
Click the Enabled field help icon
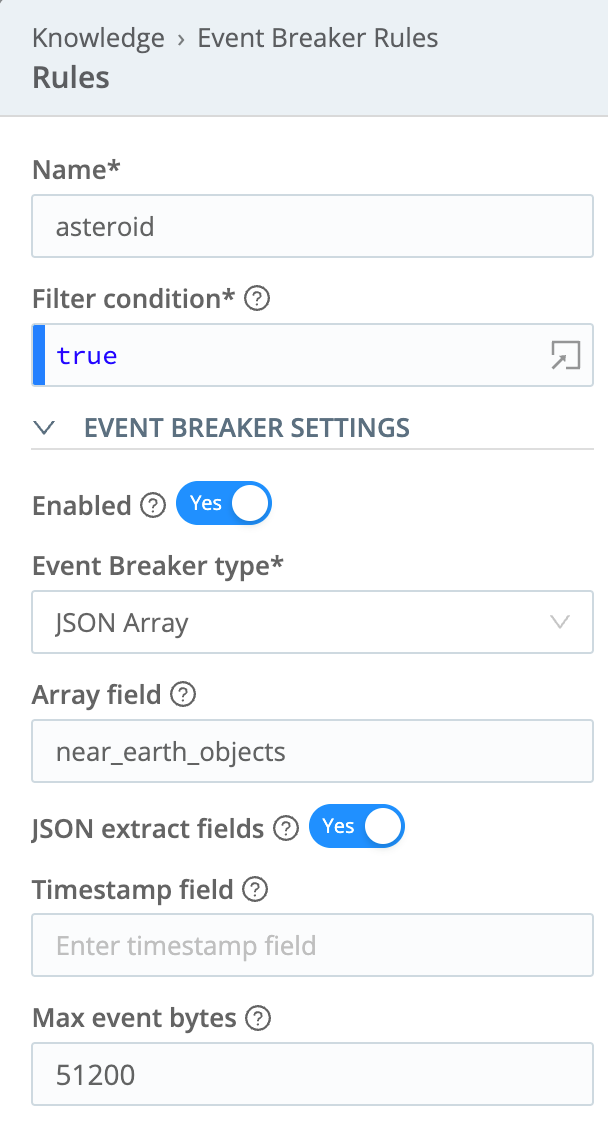point(152,507)
